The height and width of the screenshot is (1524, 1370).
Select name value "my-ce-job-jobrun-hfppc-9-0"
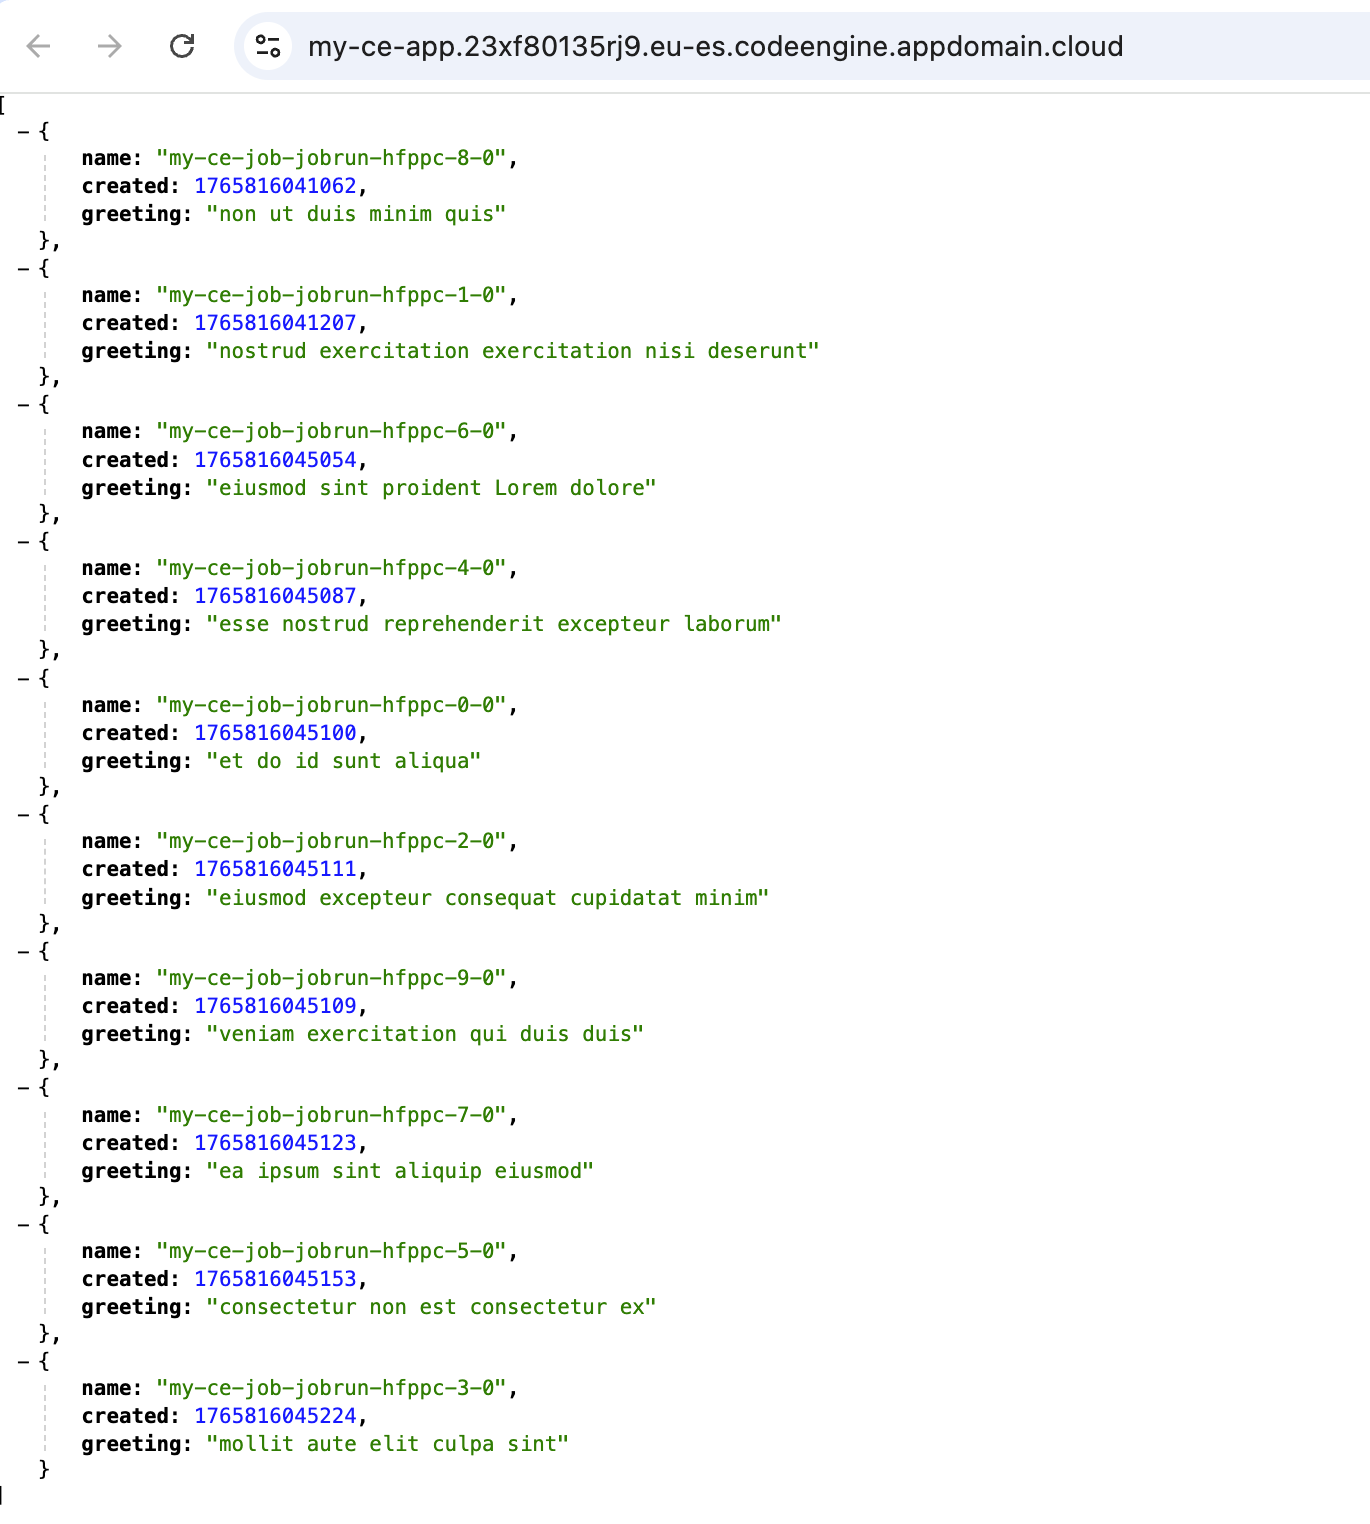tap(331, 978)
